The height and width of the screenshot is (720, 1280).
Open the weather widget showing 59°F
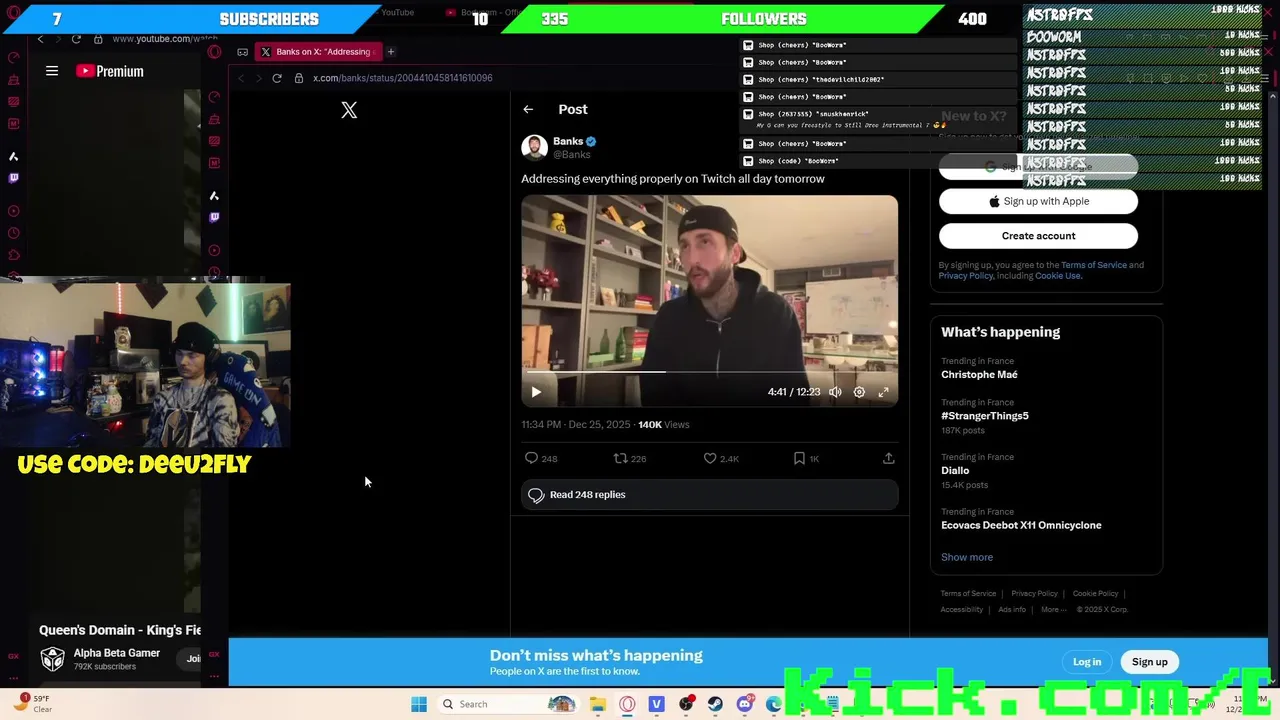tap(32, 704)
